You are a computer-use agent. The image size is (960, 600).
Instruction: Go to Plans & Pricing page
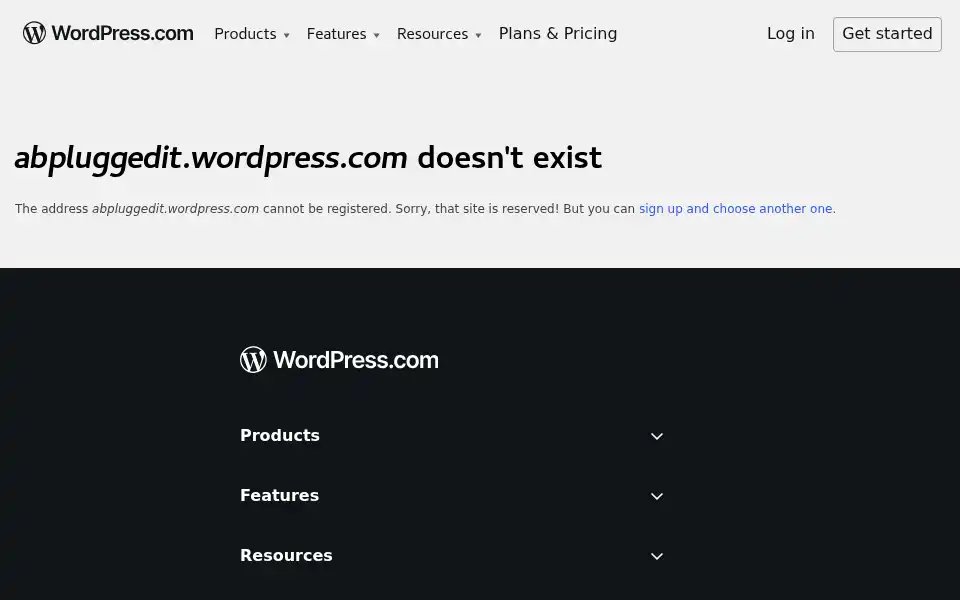click(x=558, y=33)
